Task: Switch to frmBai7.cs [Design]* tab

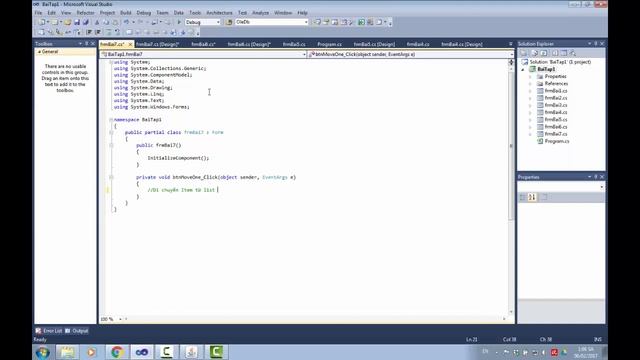Action: [x=158, y=44]
